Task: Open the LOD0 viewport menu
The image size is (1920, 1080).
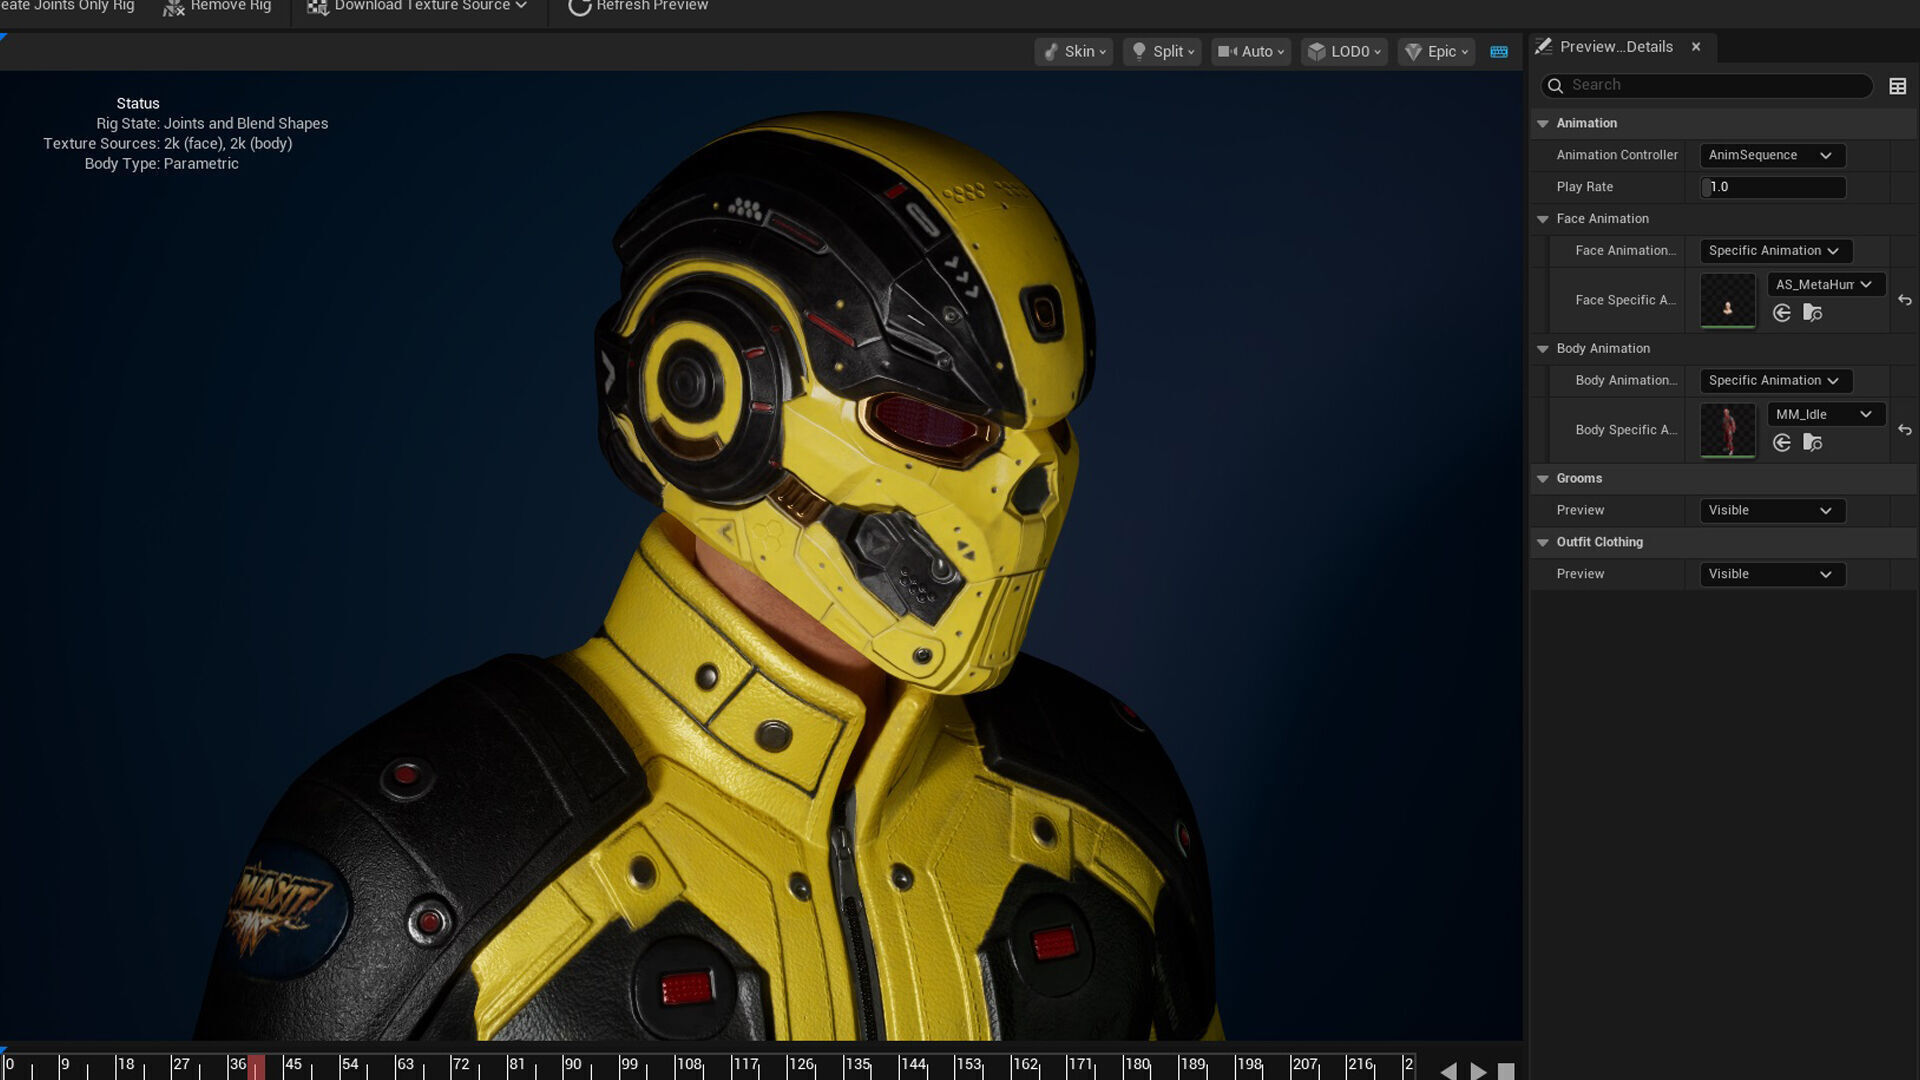Action: pyautogui.click(x=1344, y=52)
